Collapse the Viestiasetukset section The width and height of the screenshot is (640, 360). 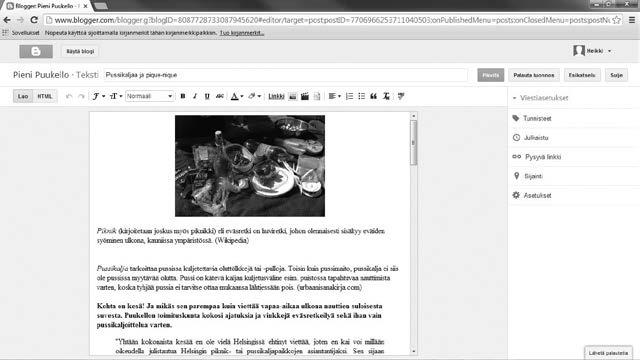point(540,98)
